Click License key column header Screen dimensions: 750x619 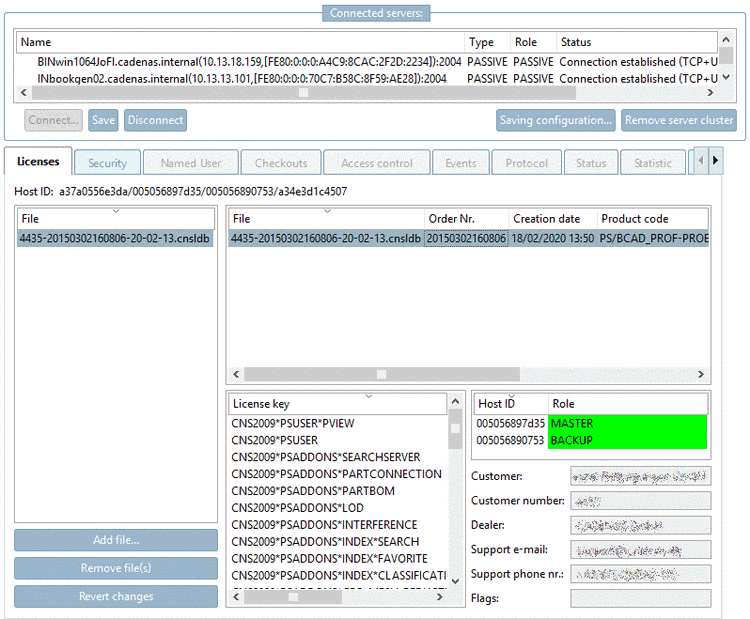(x=338, y=404)
